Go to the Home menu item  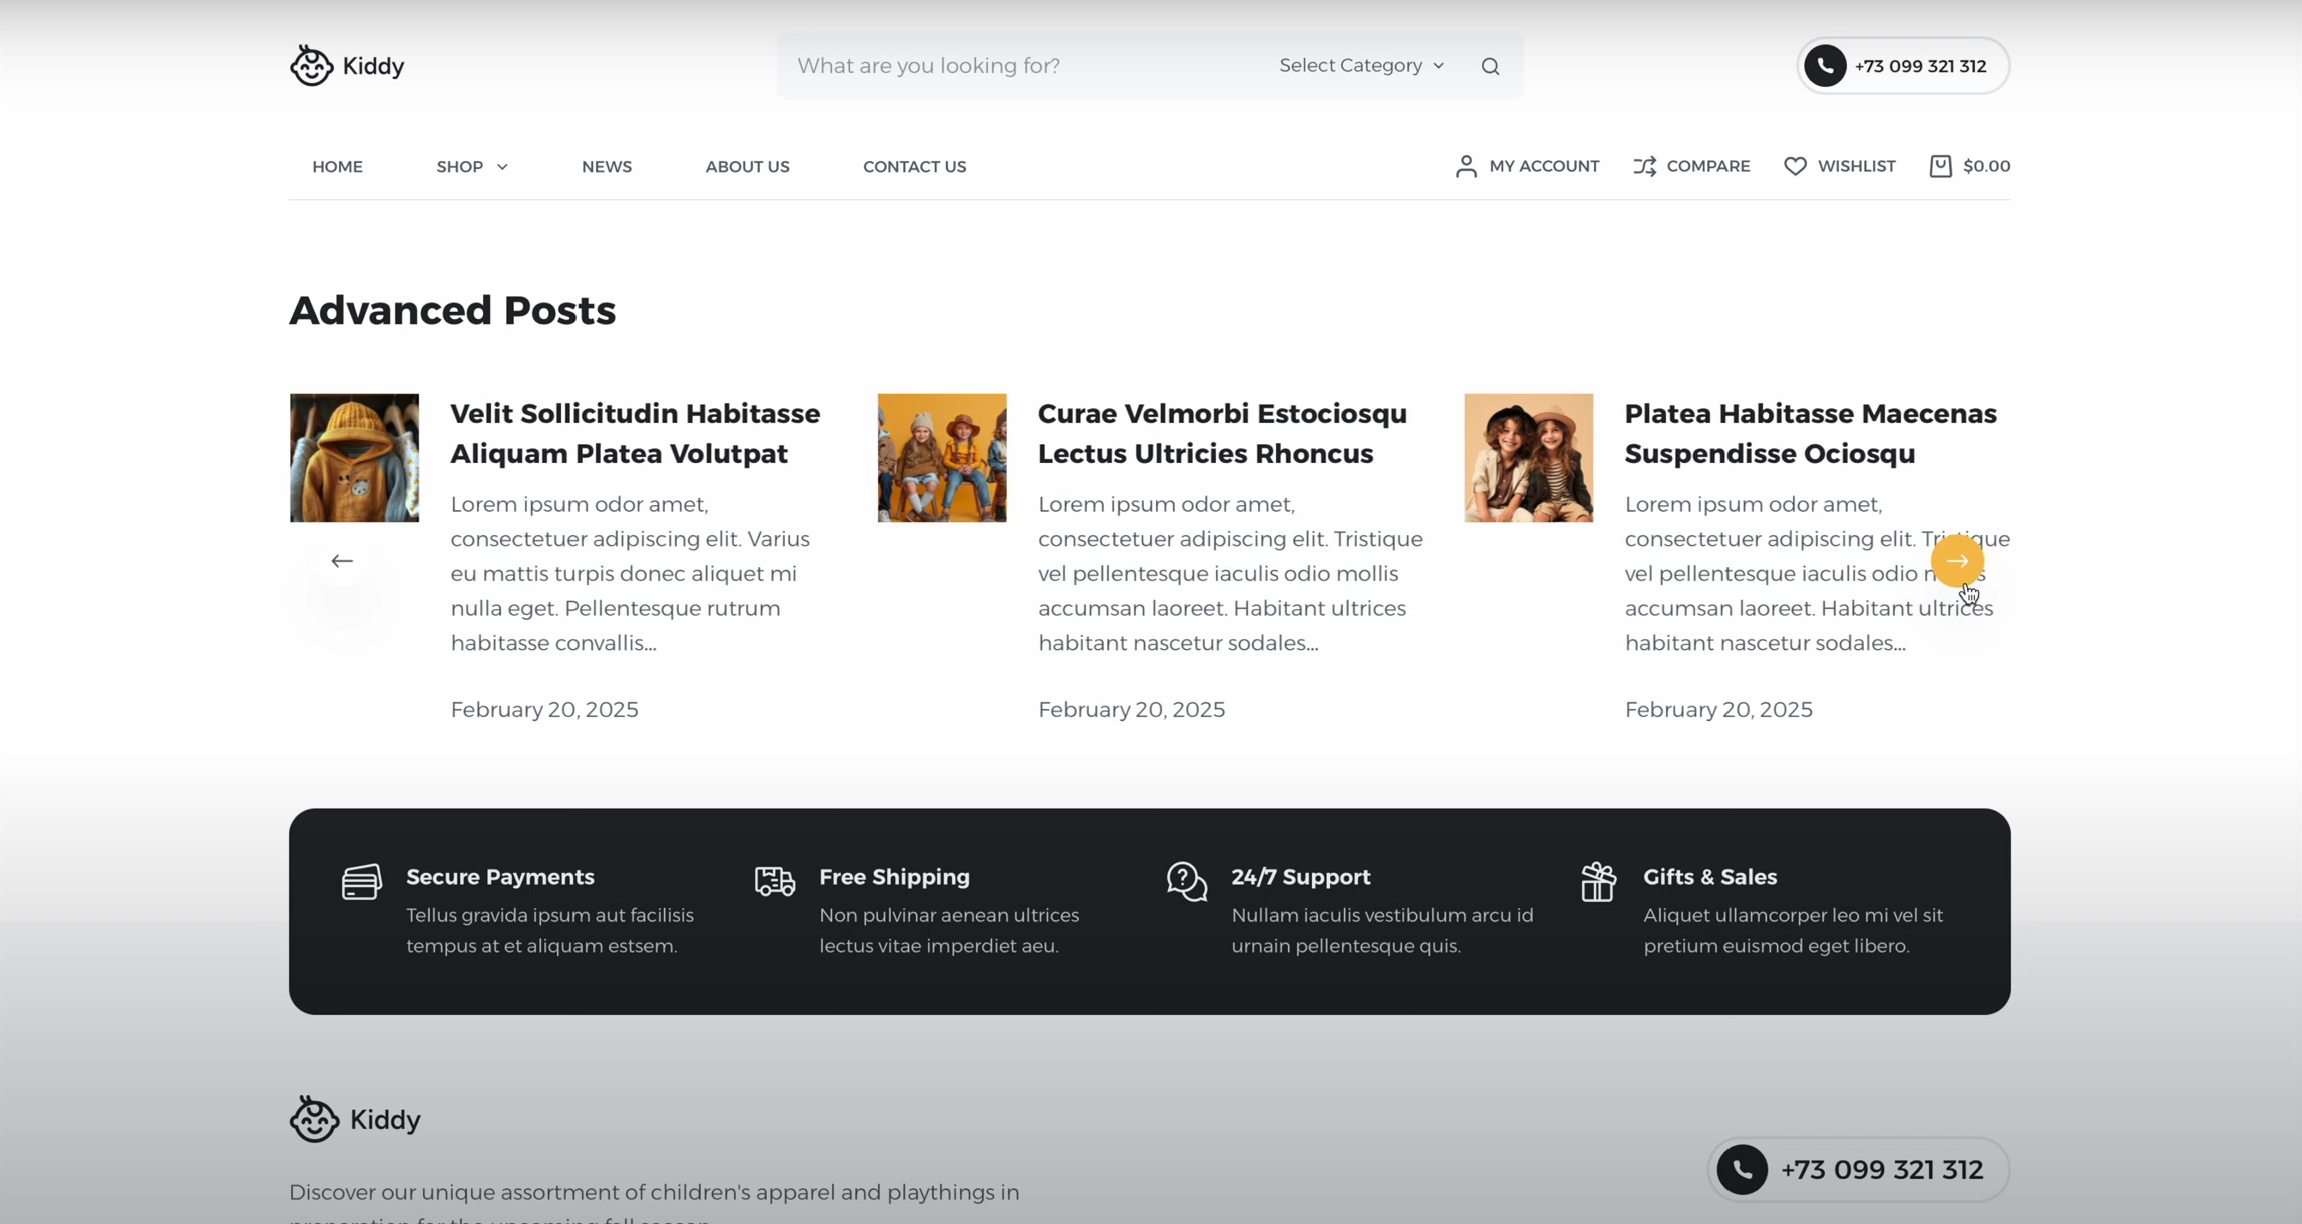click(337, 167)
